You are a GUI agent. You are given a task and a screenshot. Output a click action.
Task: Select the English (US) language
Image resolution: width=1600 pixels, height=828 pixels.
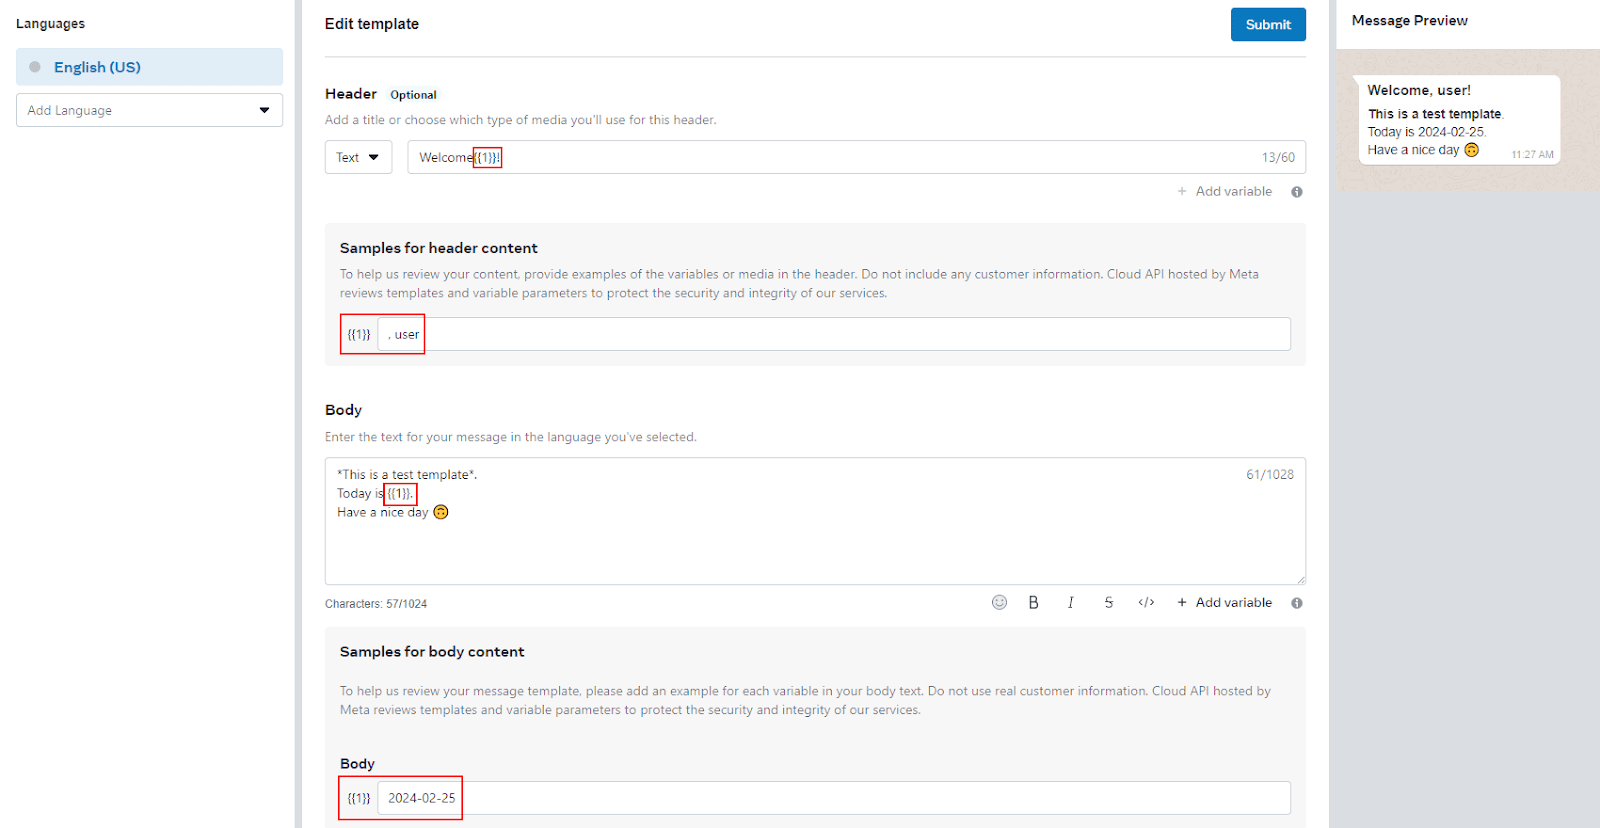point(149,67)
